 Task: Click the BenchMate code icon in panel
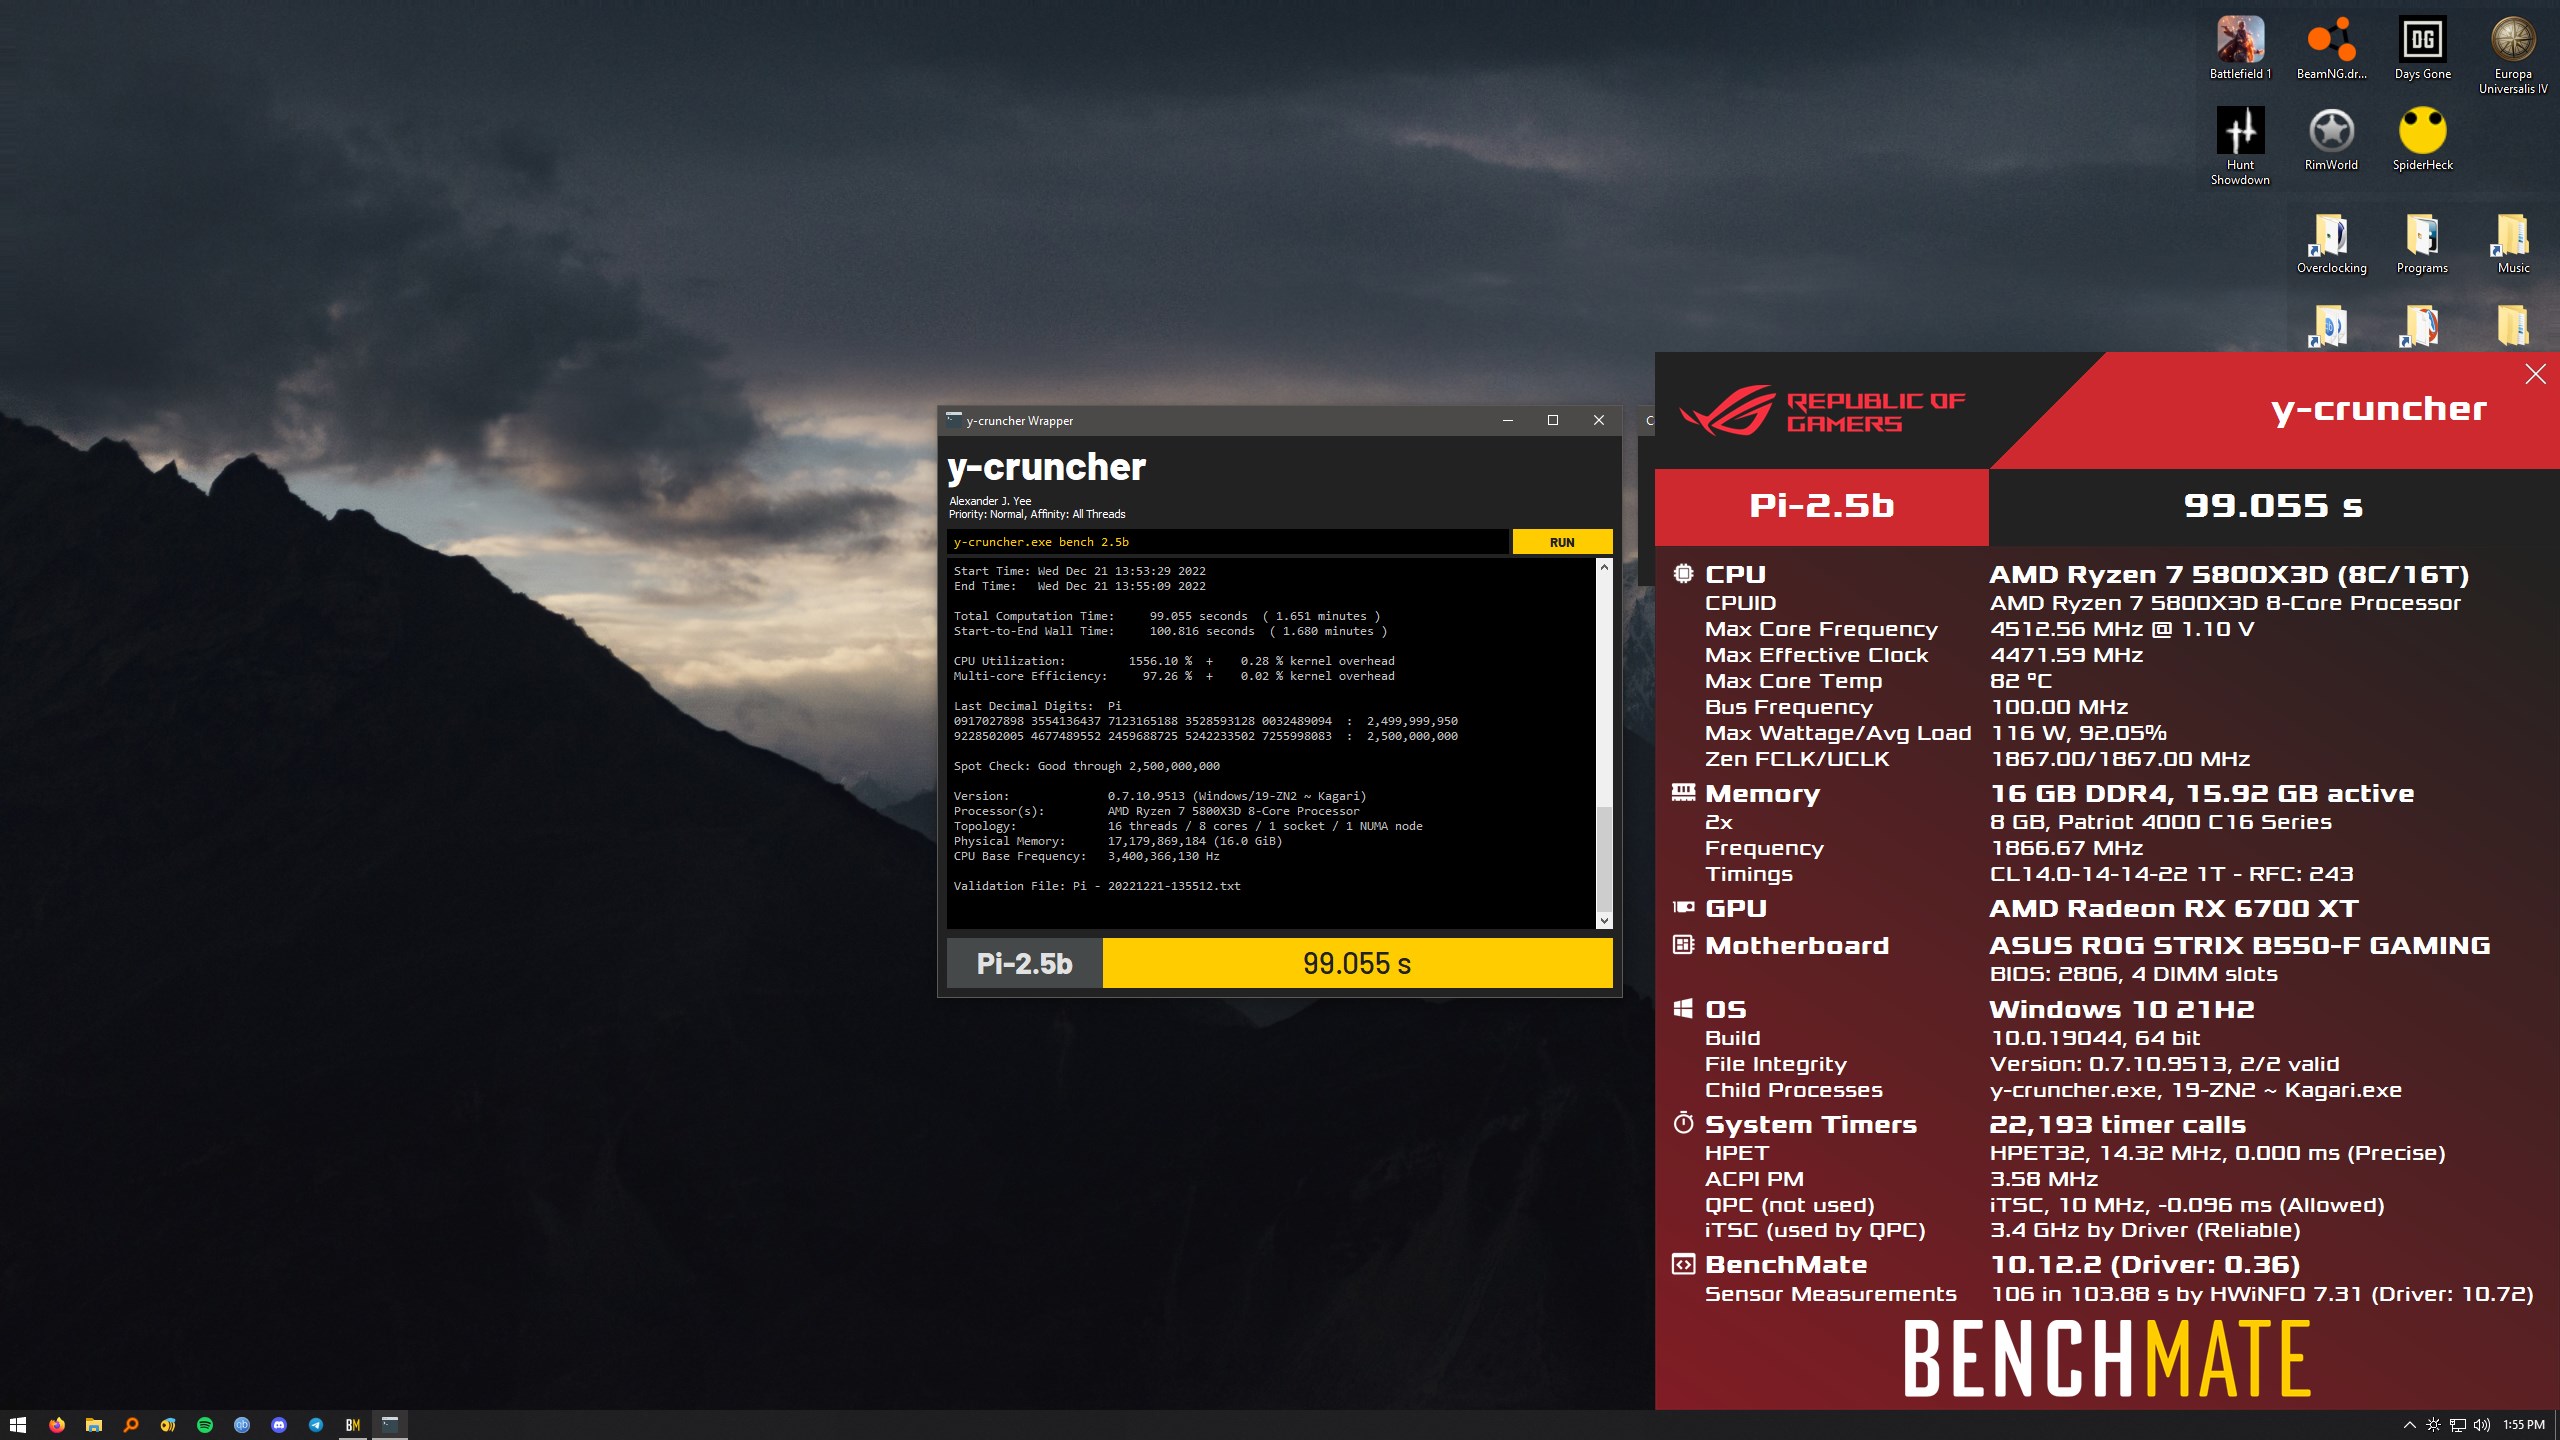click(x=1683, y=1264)
